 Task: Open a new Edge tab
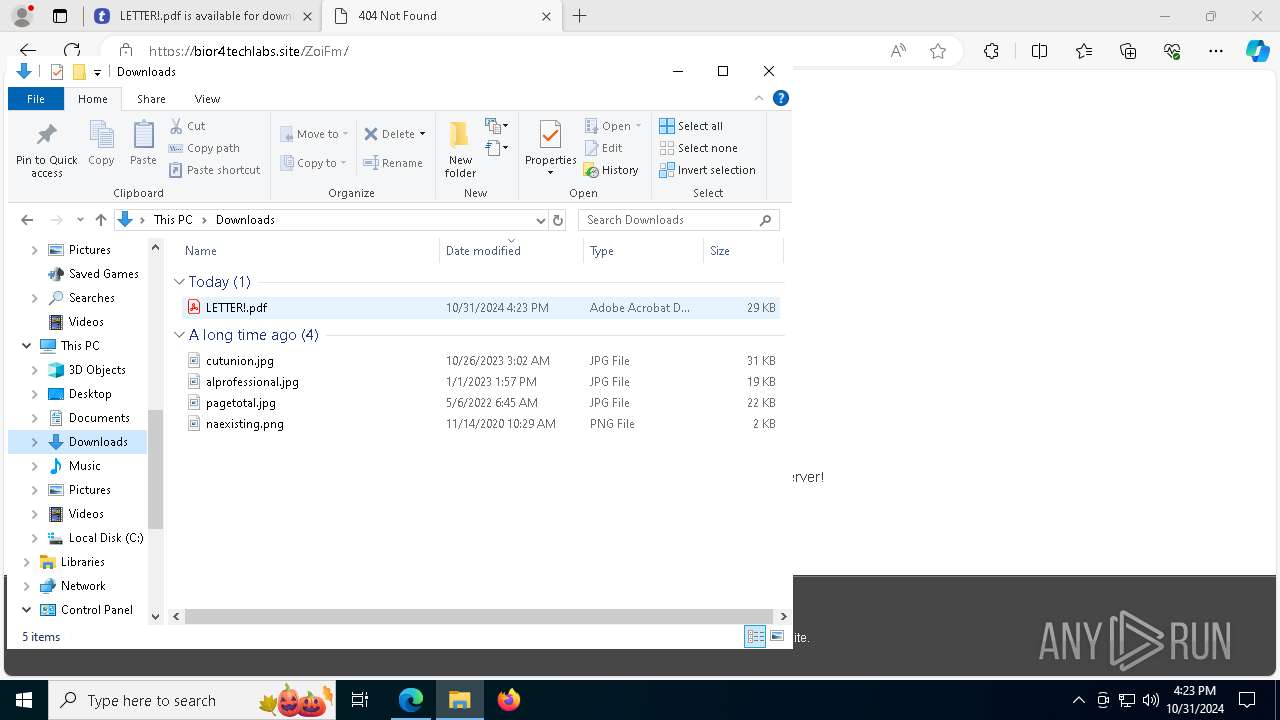580,16
